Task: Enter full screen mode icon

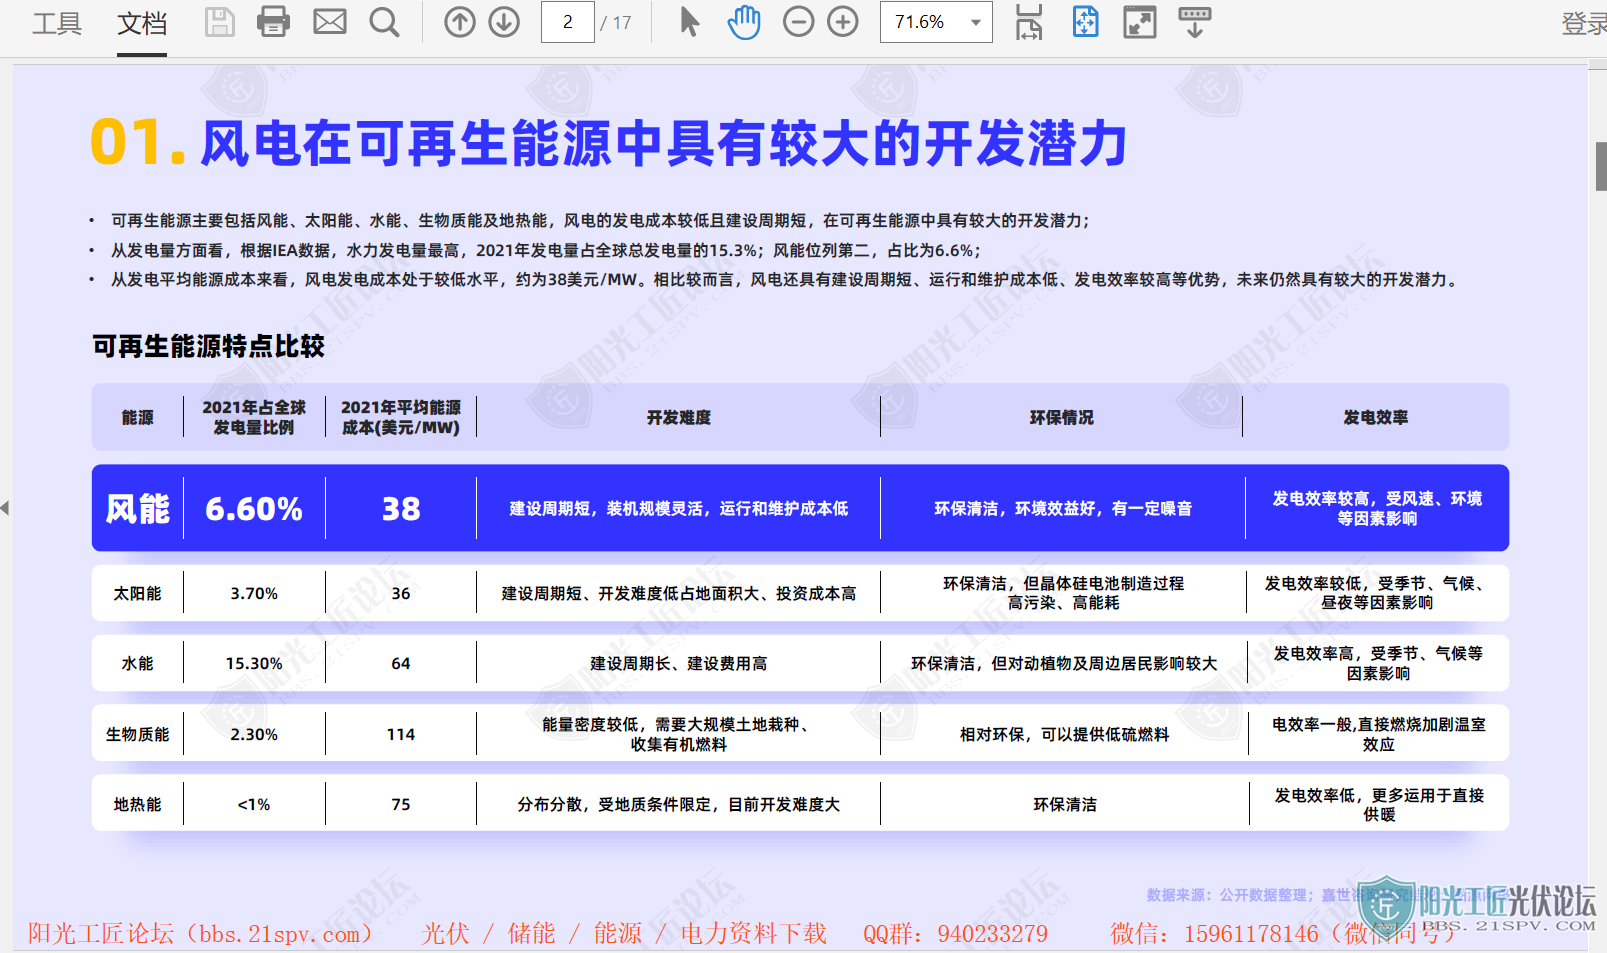Action: click(1140, 22)
